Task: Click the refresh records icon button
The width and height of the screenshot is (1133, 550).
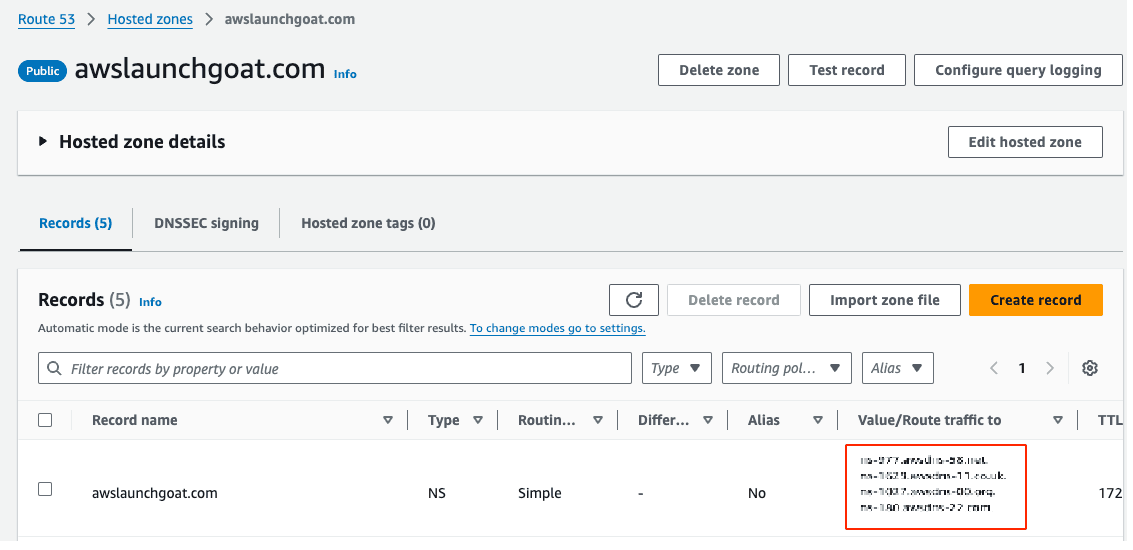Action: click(x=634, y=300)
